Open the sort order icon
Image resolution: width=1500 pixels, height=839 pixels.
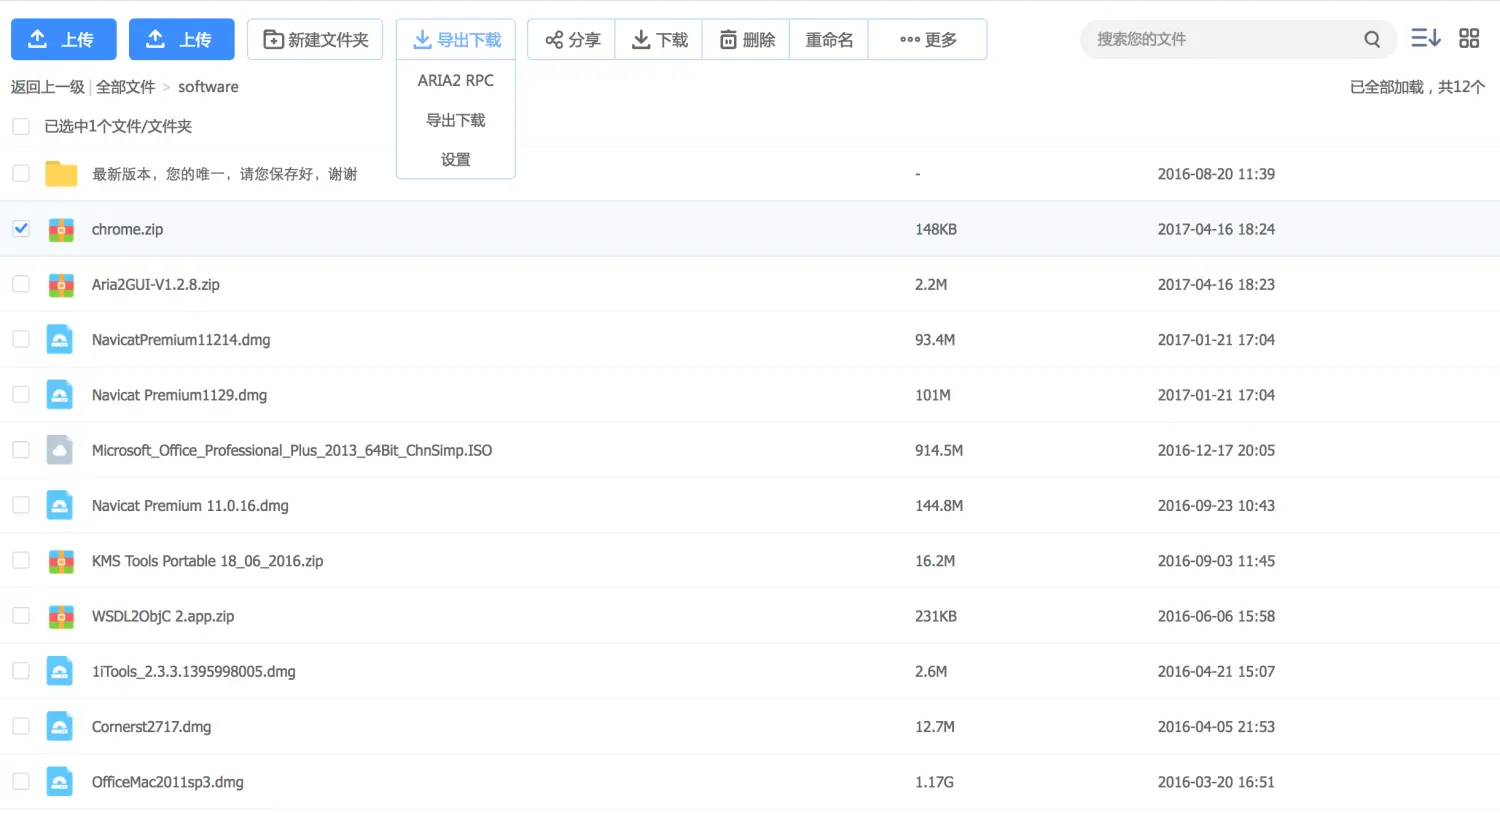(x=1426, y=38)
